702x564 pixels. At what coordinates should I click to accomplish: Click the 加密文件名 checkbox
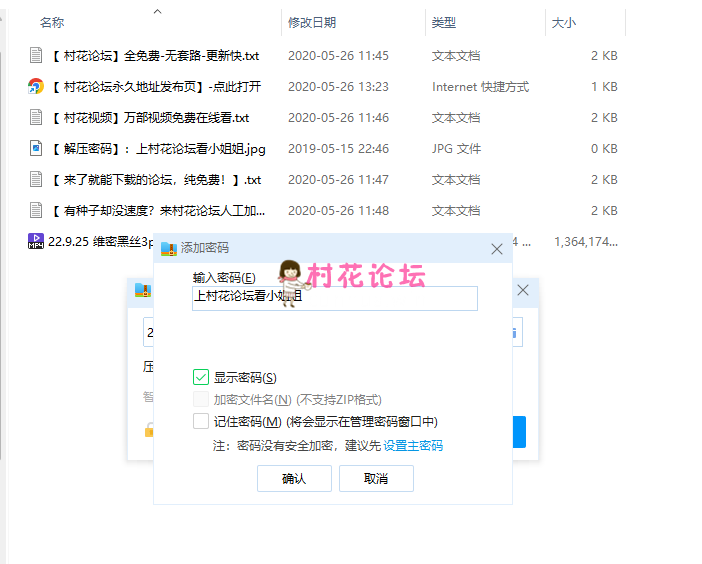201,399
